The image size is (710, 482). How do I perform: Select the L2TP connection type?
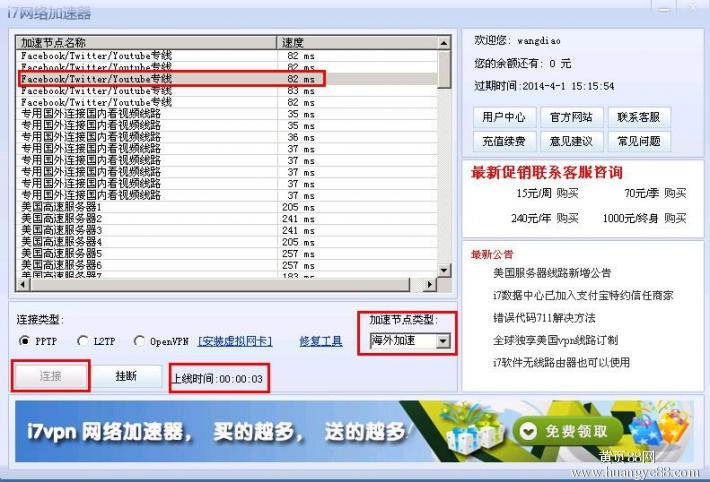coord(82,341)
